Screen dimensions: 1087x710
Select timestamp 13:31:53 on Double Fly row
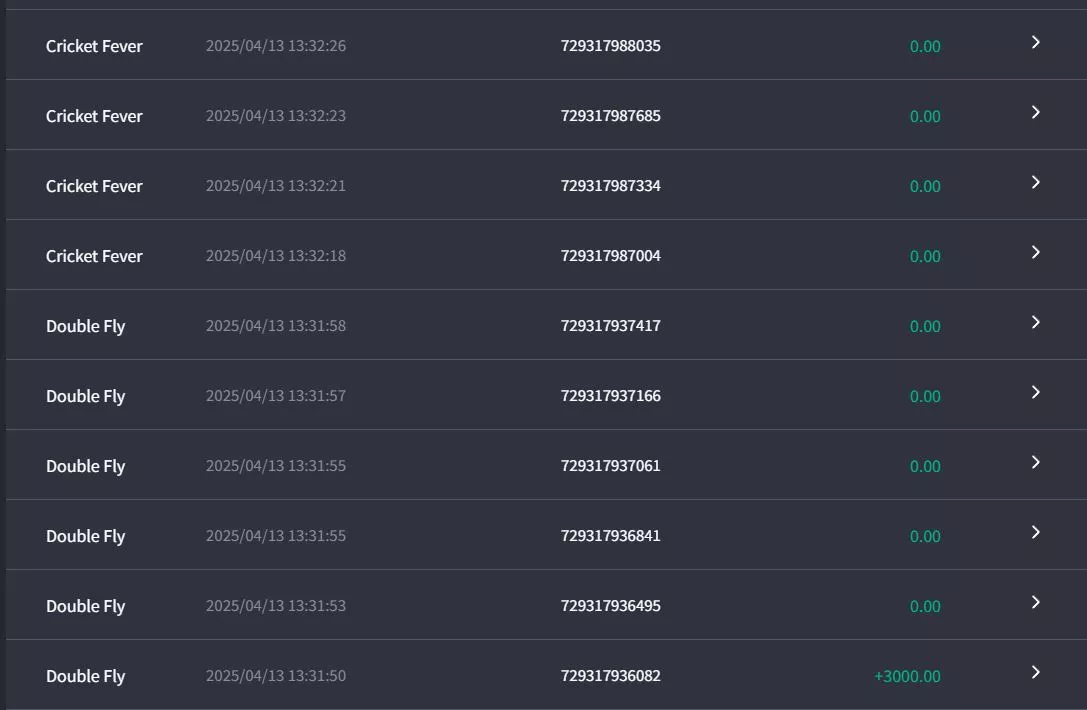pyautogui.click(x=276, y=606)
